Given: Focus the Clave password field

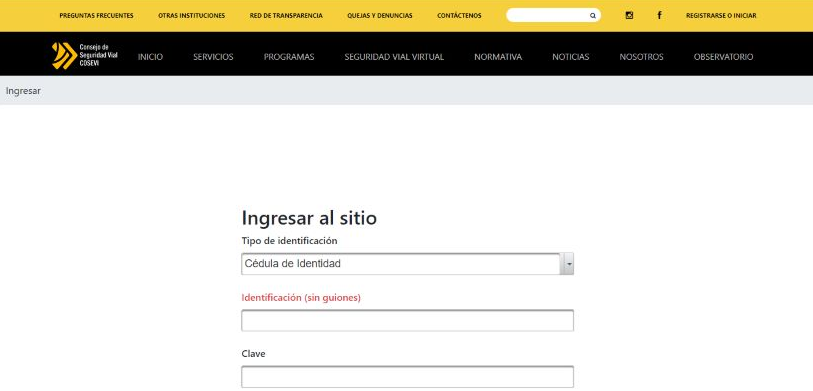Looking at the screenshot, I should (408, 377).
